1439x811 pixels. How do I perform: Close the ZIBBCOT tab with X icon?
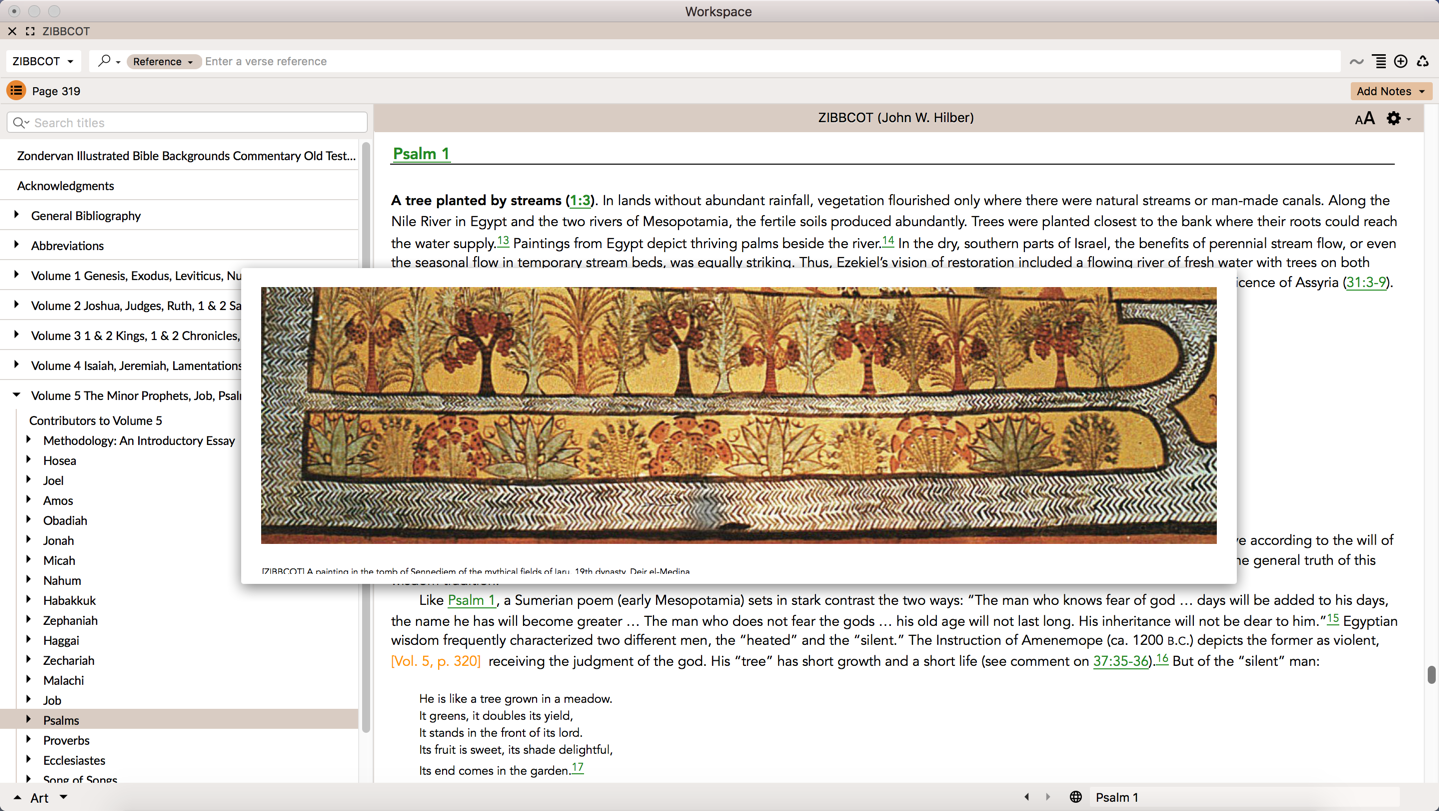coord(12,31)
